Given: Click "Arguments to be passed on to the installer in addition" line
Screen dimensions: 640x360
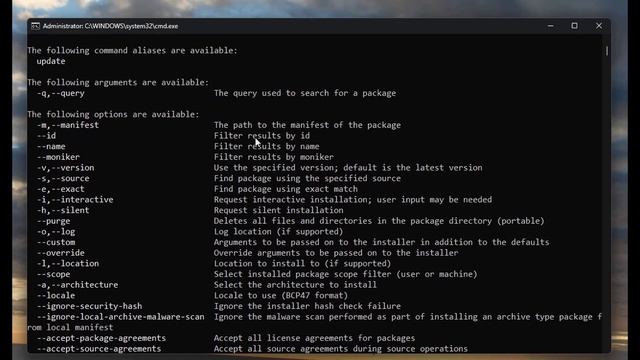Looking at the screenshot, I should point(381,242).
